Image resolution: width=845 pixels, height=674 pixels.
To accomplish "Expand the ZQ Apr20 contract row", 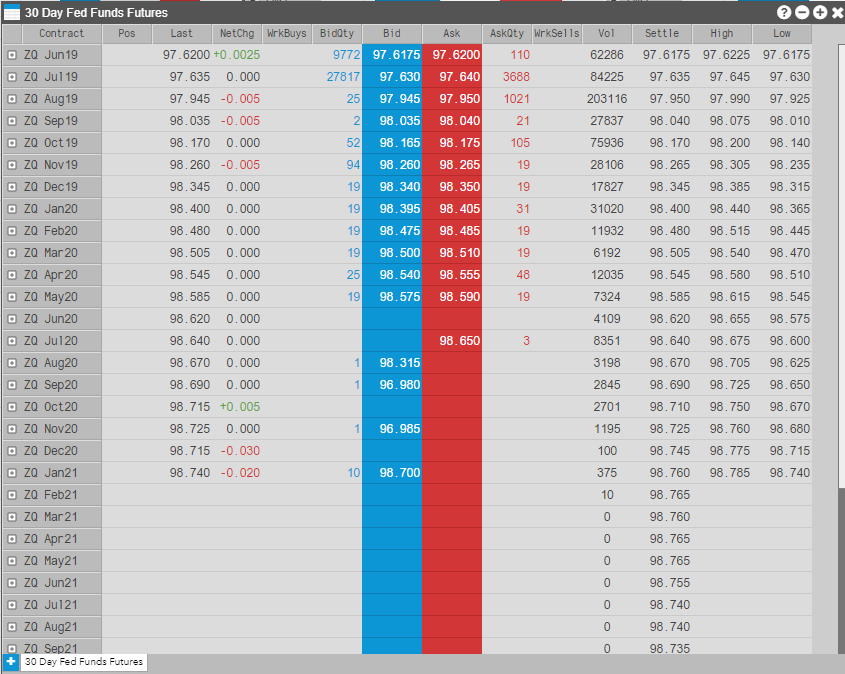I will (x=12, y=275).
